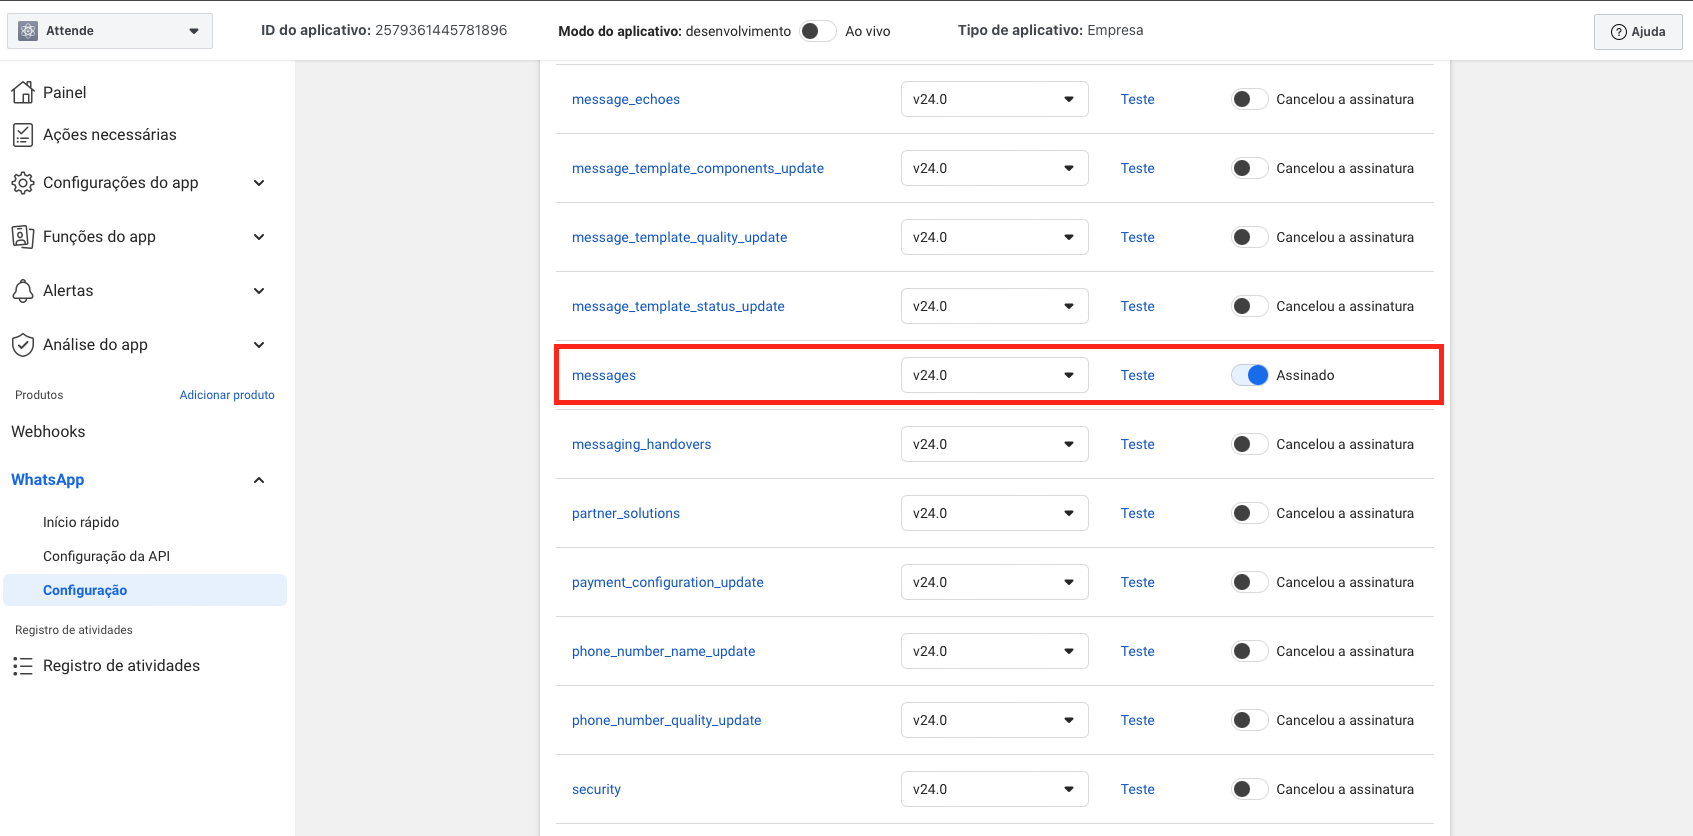Viewport: 1693px width, 836px height.
Task: Click Teste link for phone_number_quality_update
Action: 1137,720
